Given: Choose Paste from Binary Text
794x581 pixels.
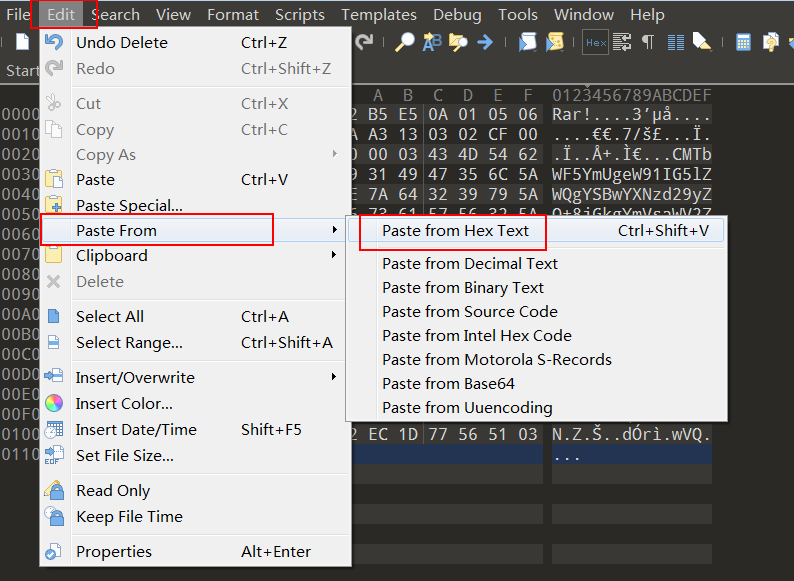Looking at the screenshot, I should (536, 288).
